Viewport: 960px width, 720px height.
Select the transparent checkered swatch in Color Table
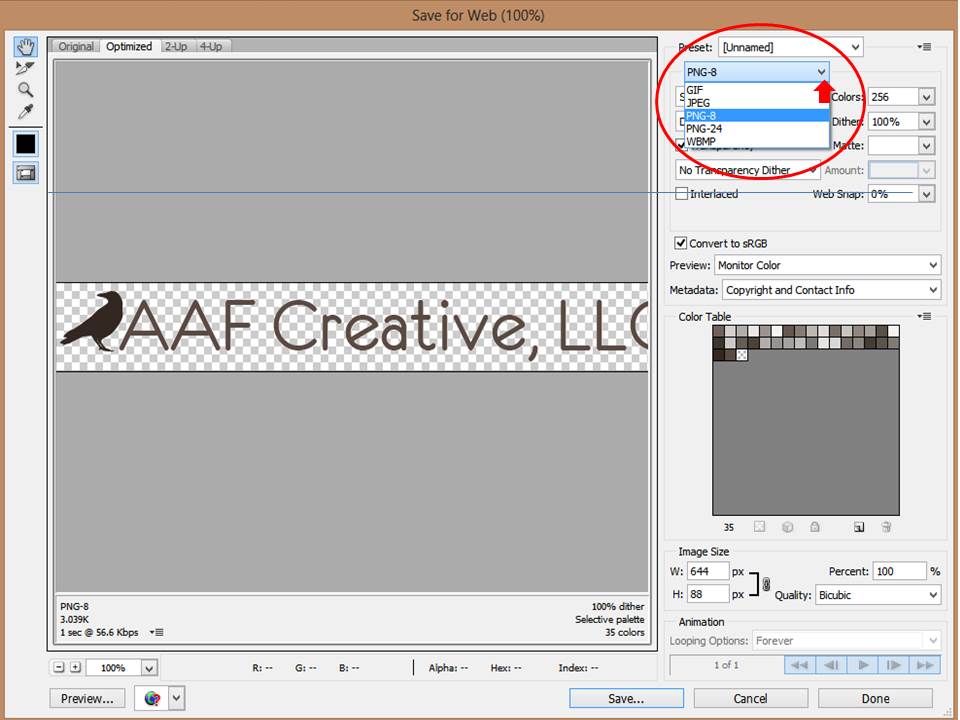[742, 354]
